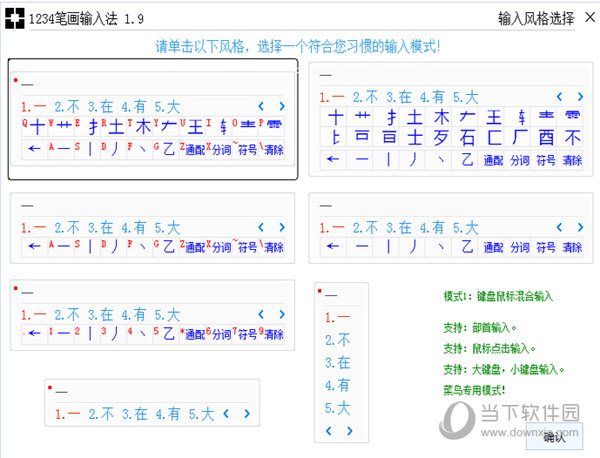Click the 目 radical key
The width and height of the screenshot is (600, 458).
coord(388,137)
